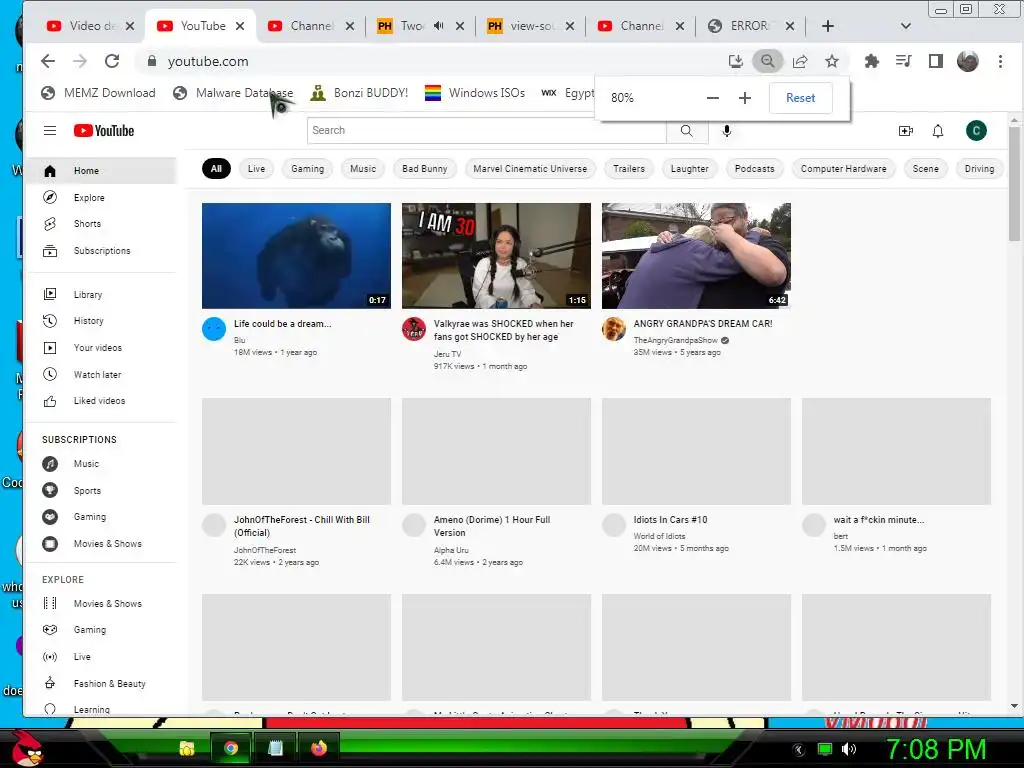Open Your videos in the sidebar
The image size is (1024, 768).
[101, 347]
